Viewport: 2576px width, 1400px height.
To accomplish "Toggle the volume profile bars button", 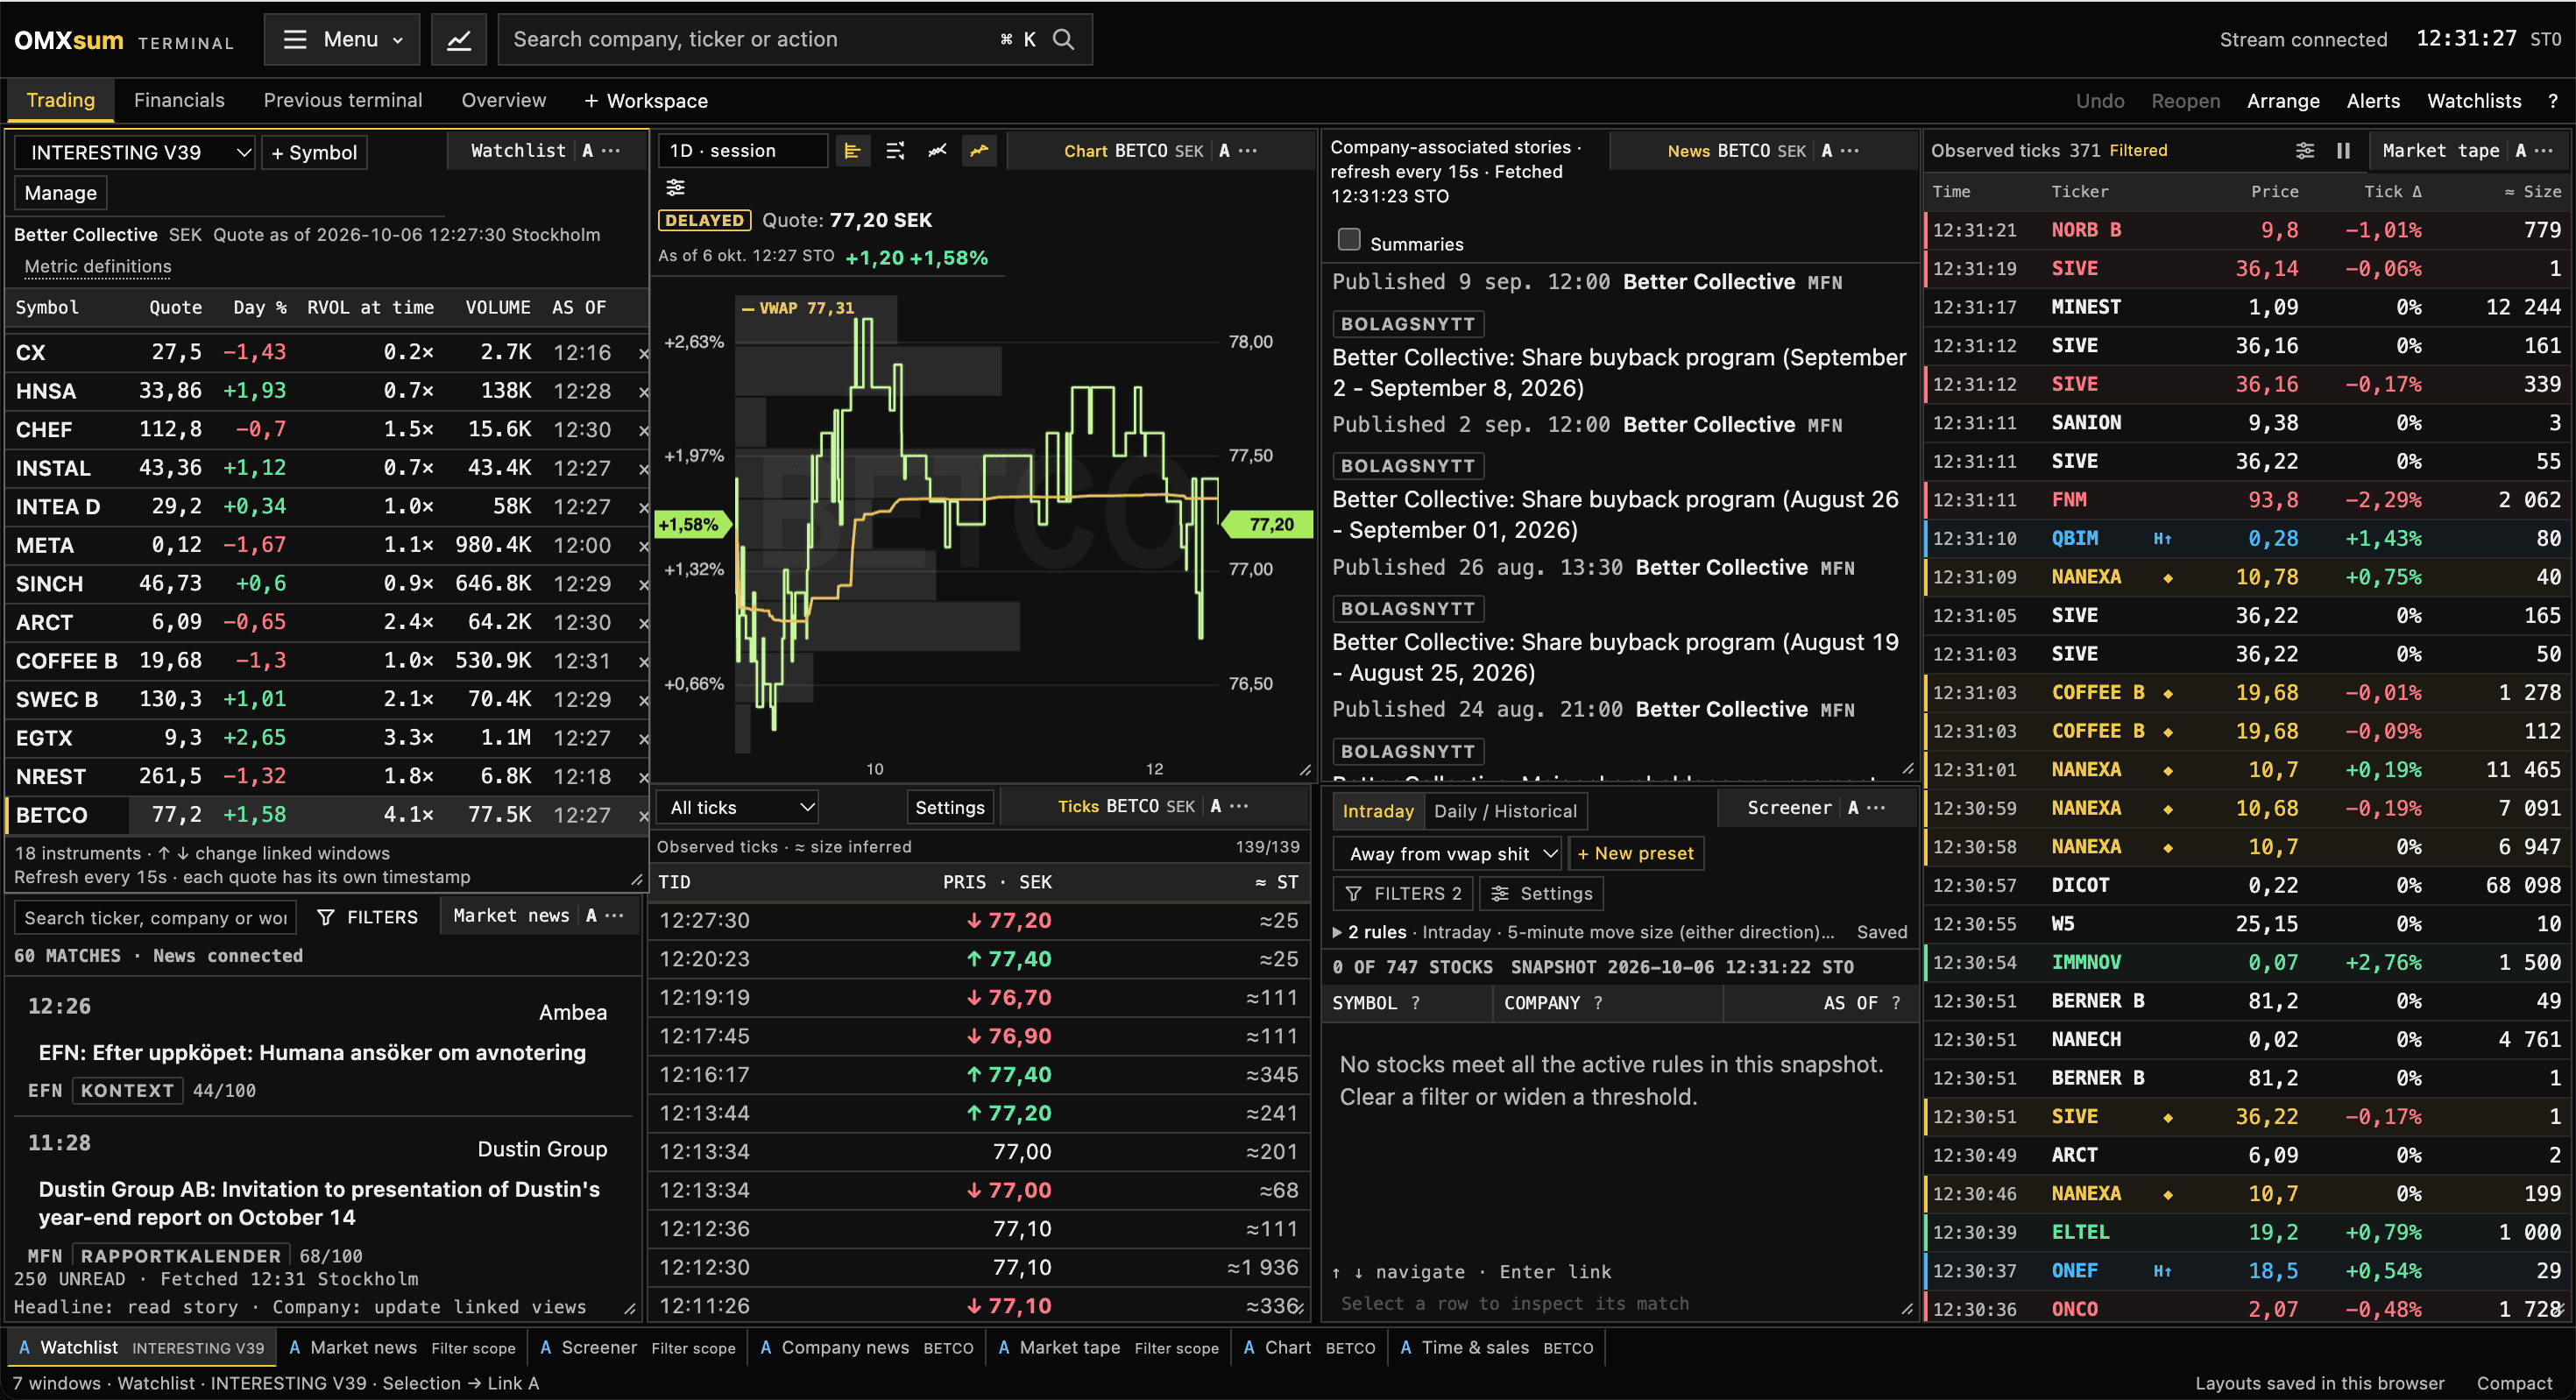I will pos(853,151).
